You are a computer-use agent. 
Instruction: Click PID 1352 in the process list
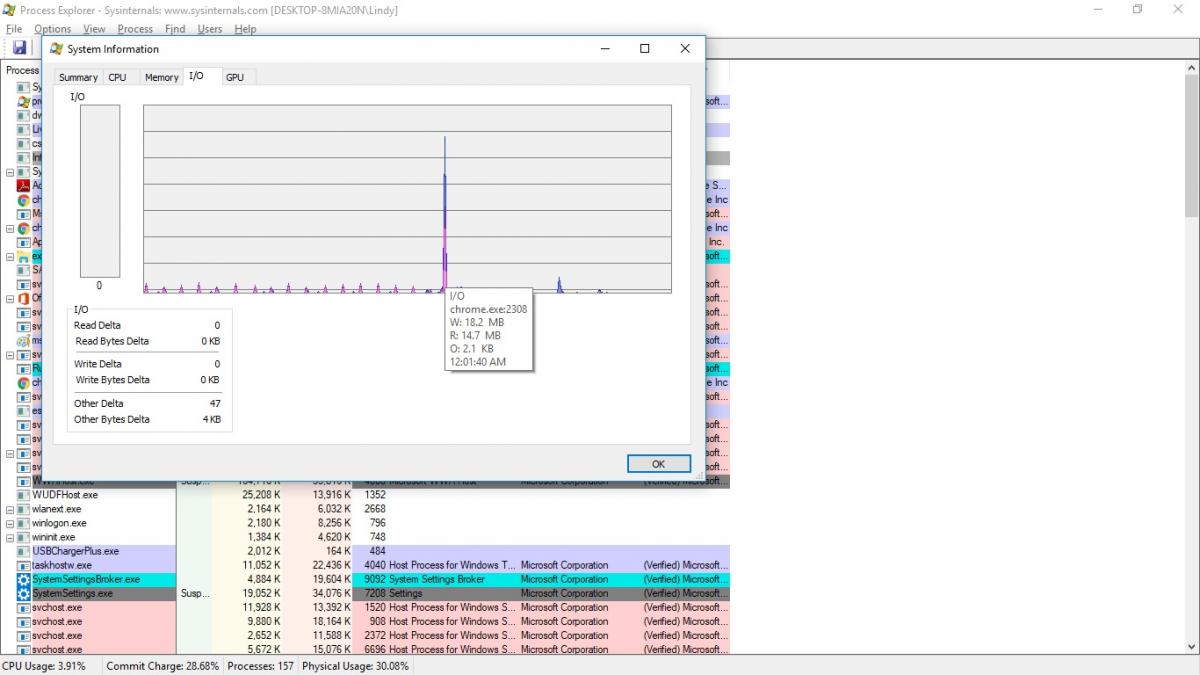[375, 495]
